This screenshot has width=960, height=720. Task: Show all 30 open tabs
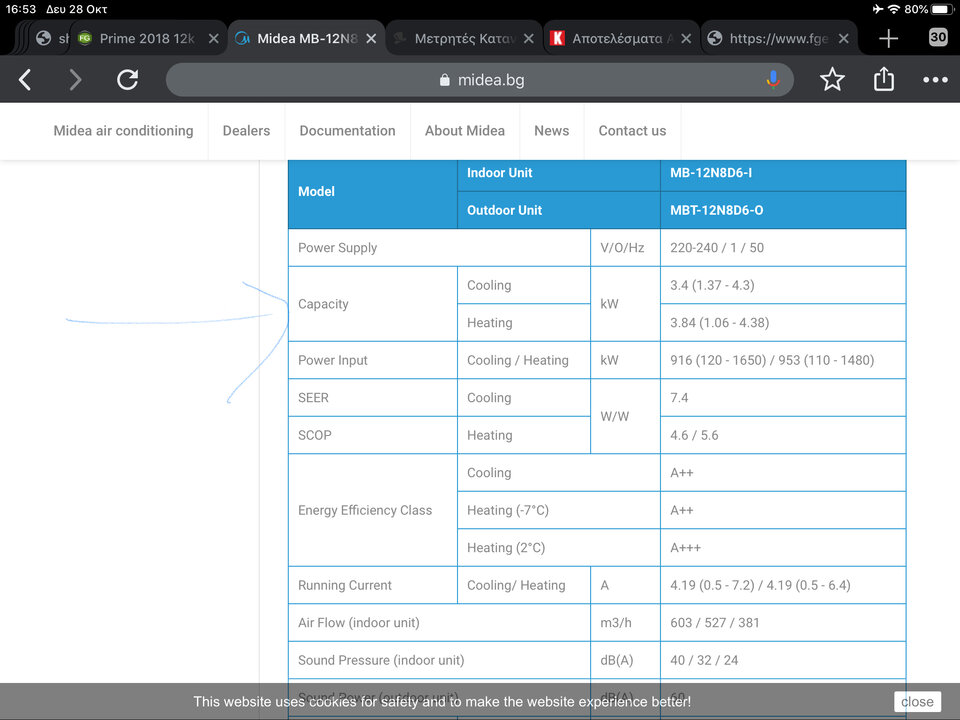coord(937,37)
